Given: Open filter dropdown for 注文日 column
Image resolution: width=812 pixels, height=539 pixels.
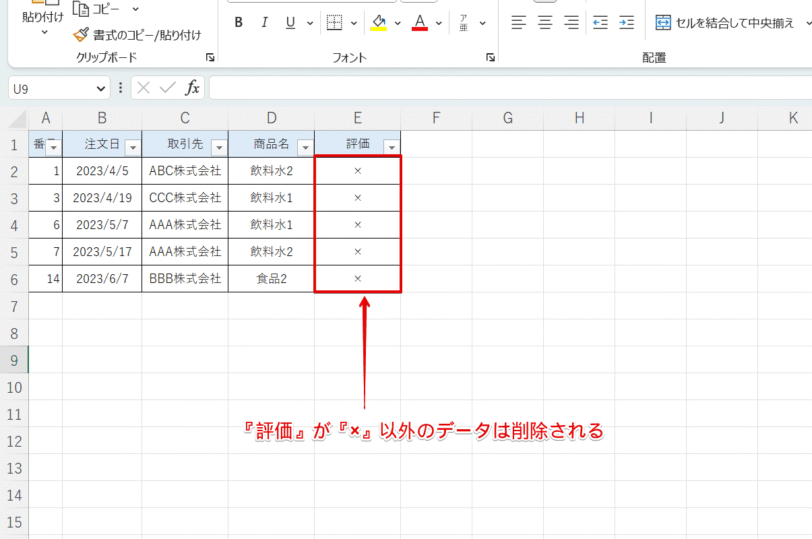Looking at the screenshot, I should (x=133, y=148).
